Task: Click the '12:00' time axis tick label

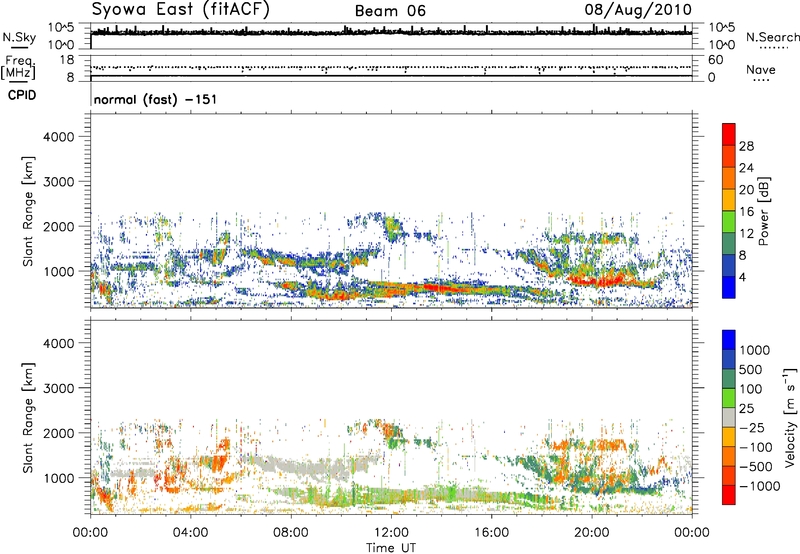Action: pos(391,533)
